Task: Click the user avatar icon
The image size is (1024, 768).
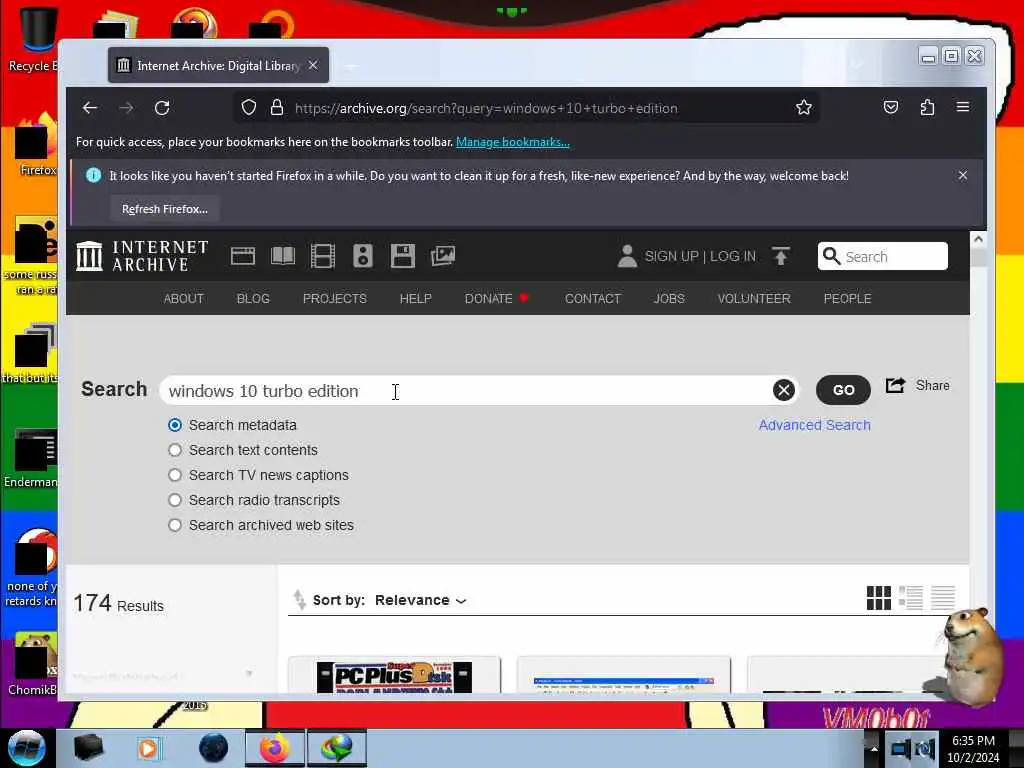Action: click(x=627, y=256)
